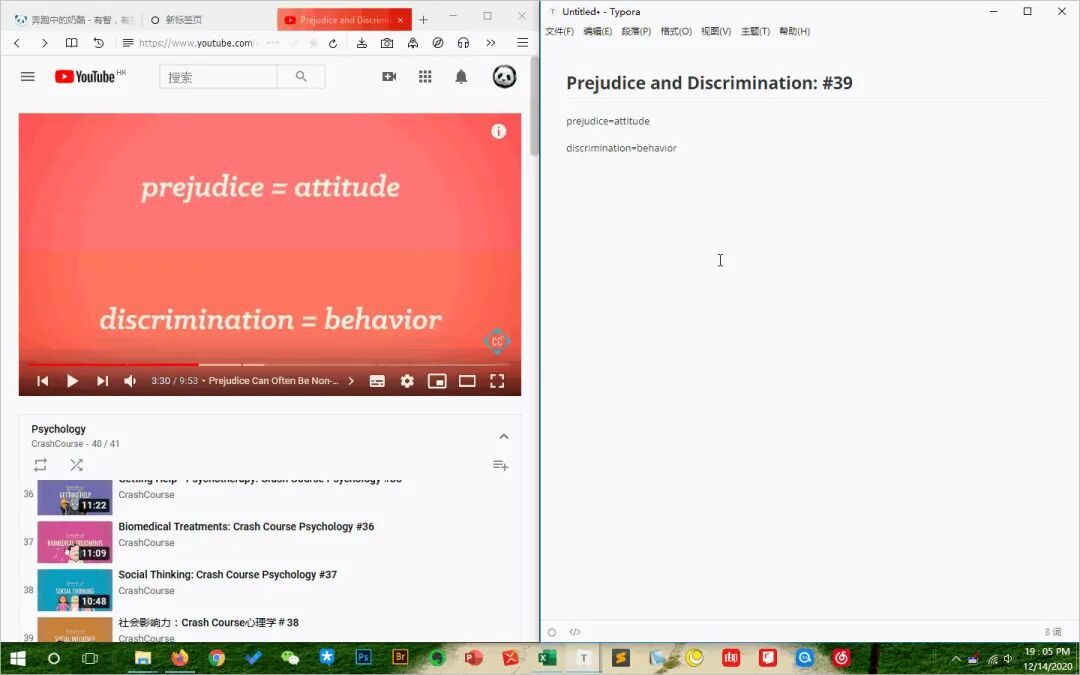The height and width of the screenshot is (675, 1080).
Task: Toggle playlist loop
Action: pos(41,465)
